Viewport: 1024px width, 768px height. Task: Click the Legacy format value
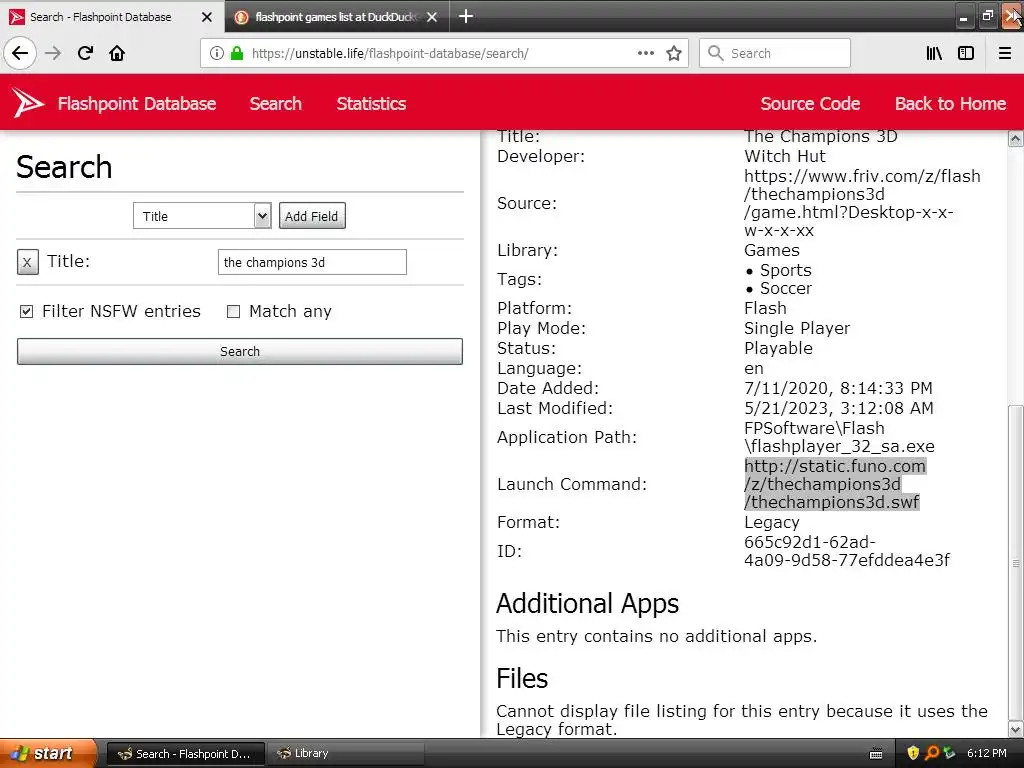pyautogui.click(x=771, y=522)
